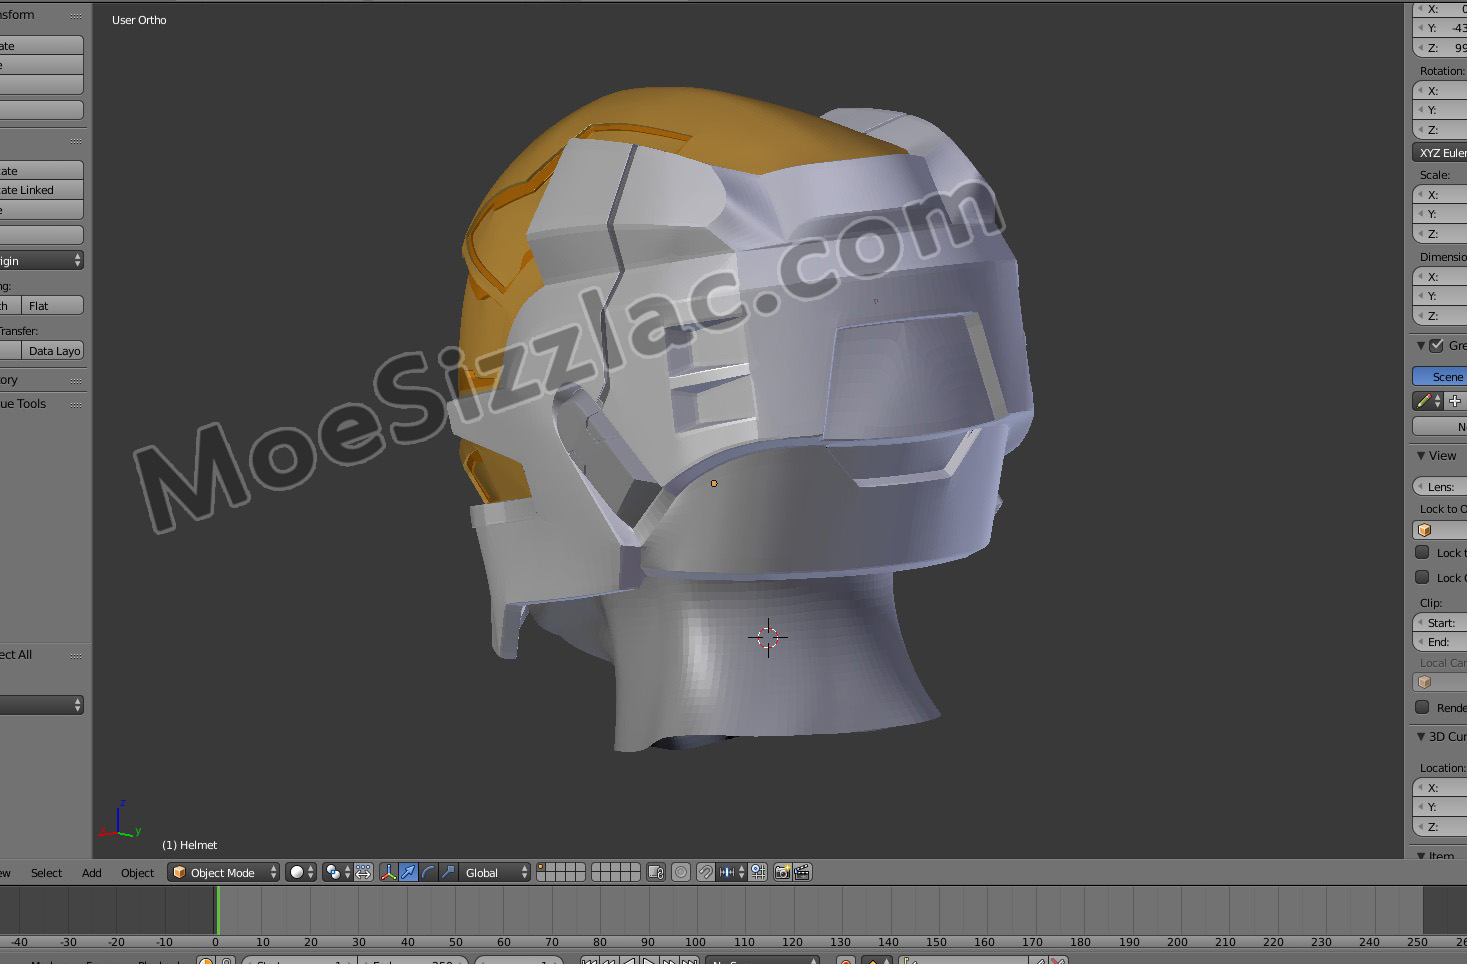
Task: Render OpenGL animation with clapperboard icon
Action: click(x=802, y=872)
